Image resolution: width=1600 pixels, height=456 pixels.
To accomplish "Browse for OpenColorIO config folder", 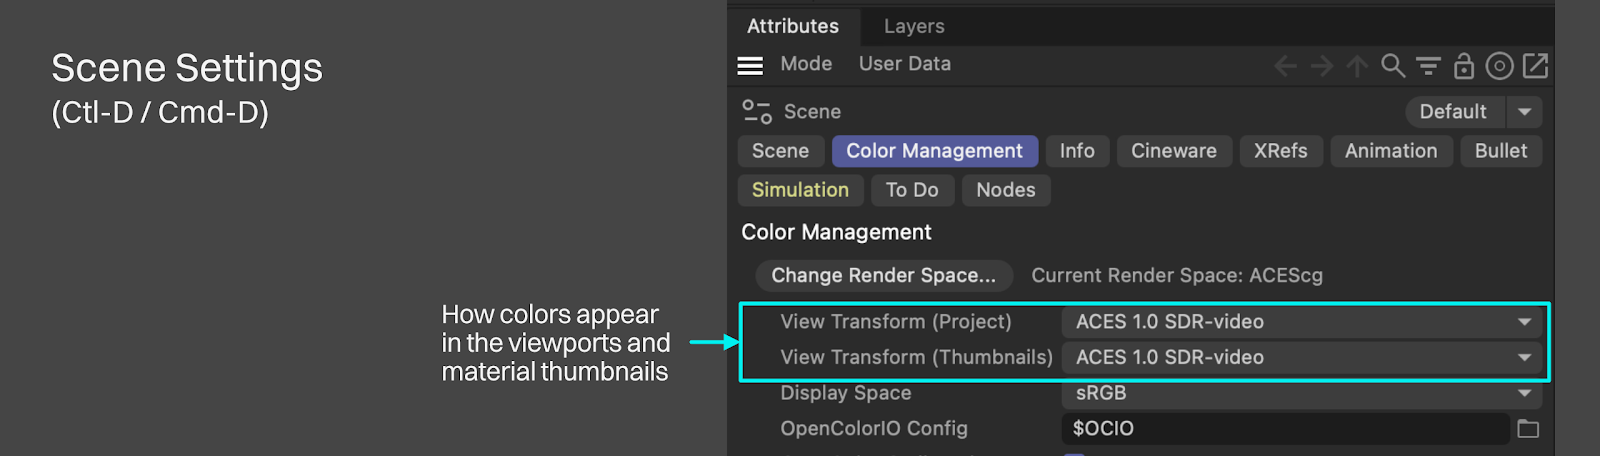I will point(1528,429).
